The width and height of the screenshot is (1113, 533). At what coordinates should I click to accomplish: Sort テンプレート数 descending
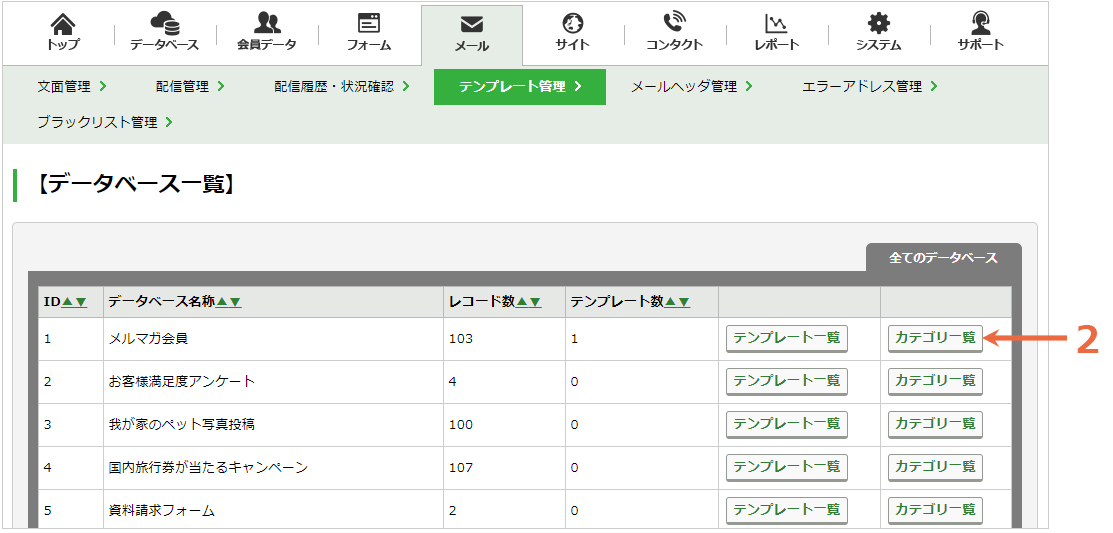coord(684,302)
